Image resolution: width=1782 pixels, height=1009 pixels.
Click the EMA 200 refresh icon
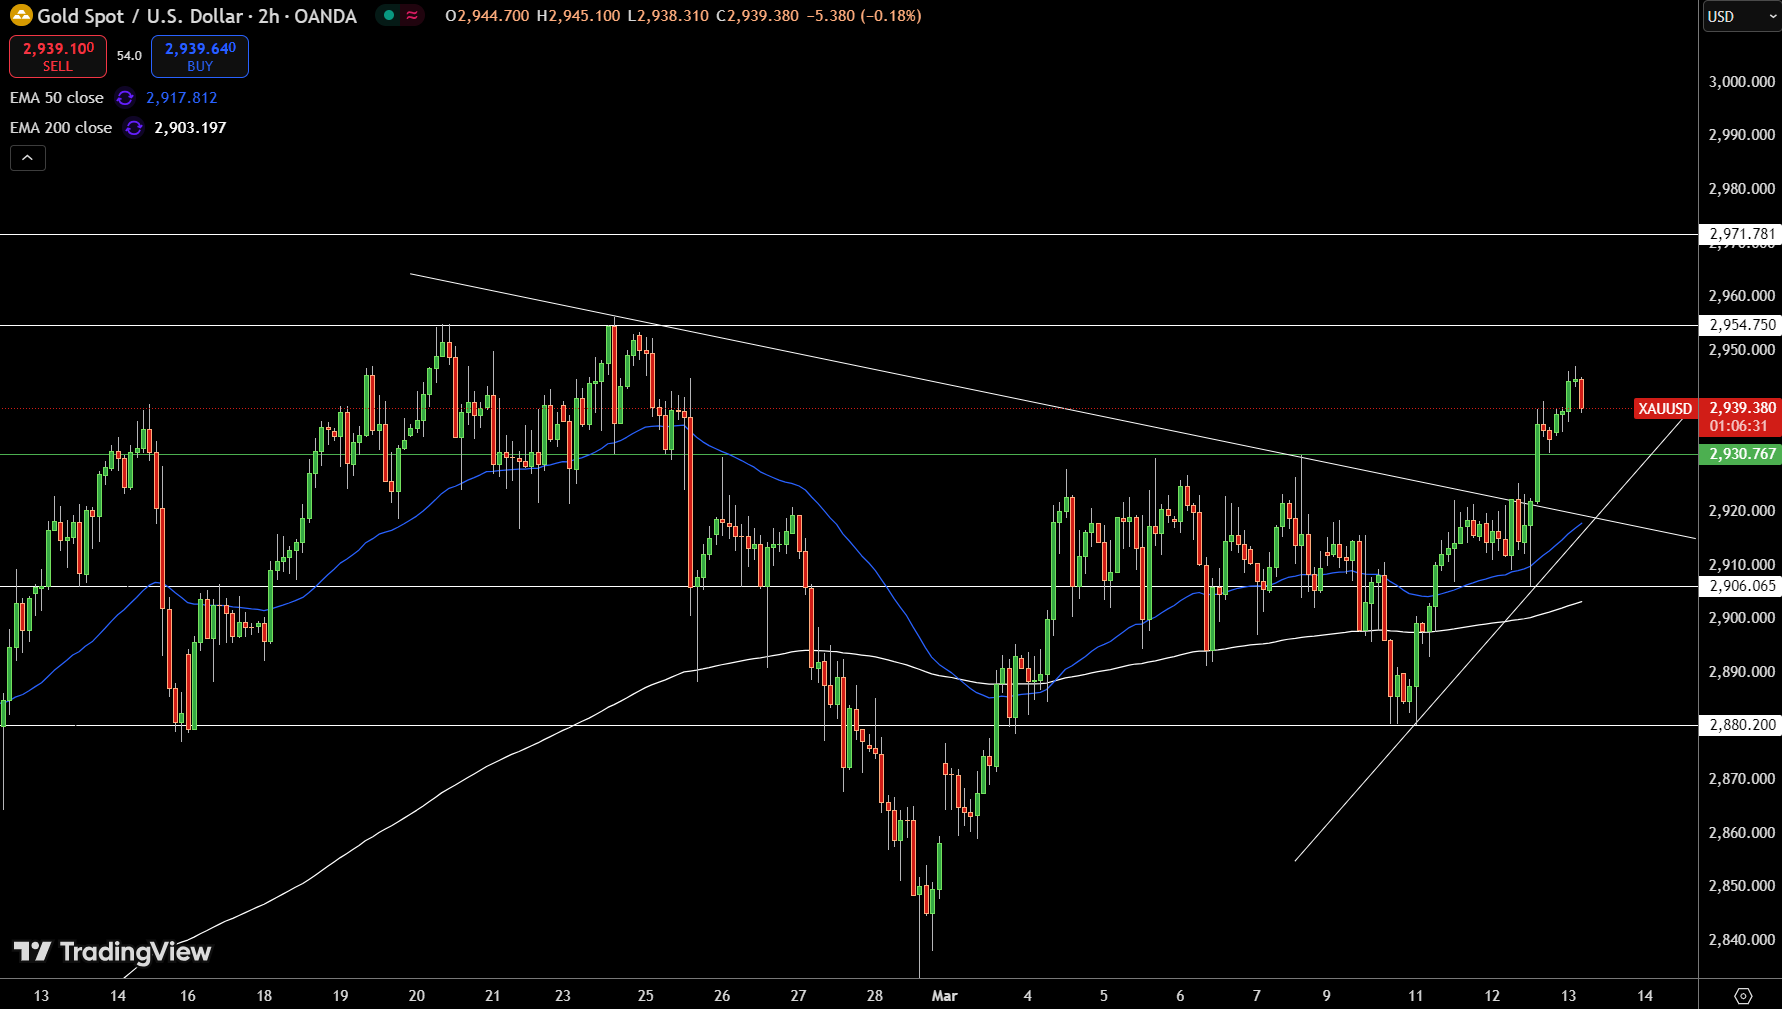tap(133, 128)
